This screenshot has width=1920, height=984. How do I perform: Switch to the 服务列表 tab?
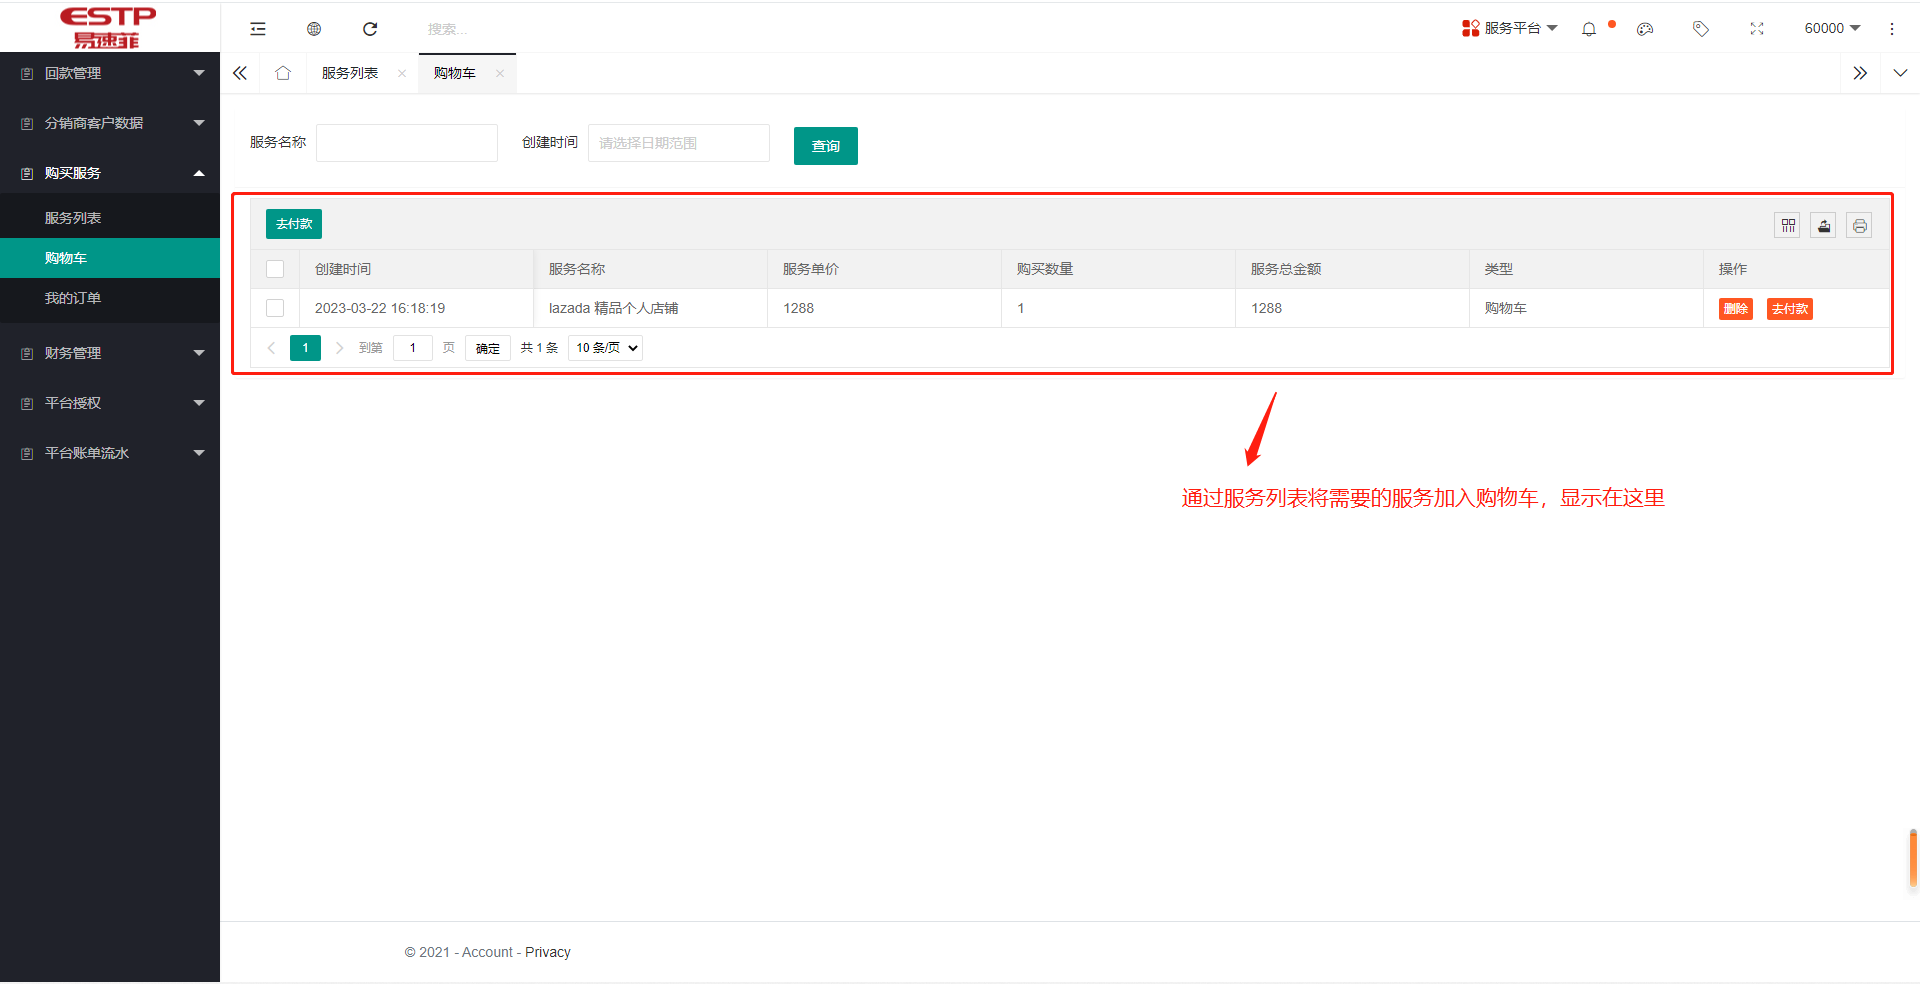tap(350, 73)
